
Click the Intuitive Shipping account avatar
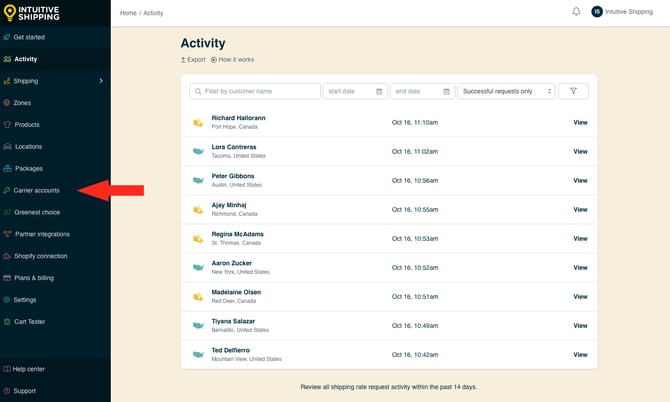click(x=597, y=12)
